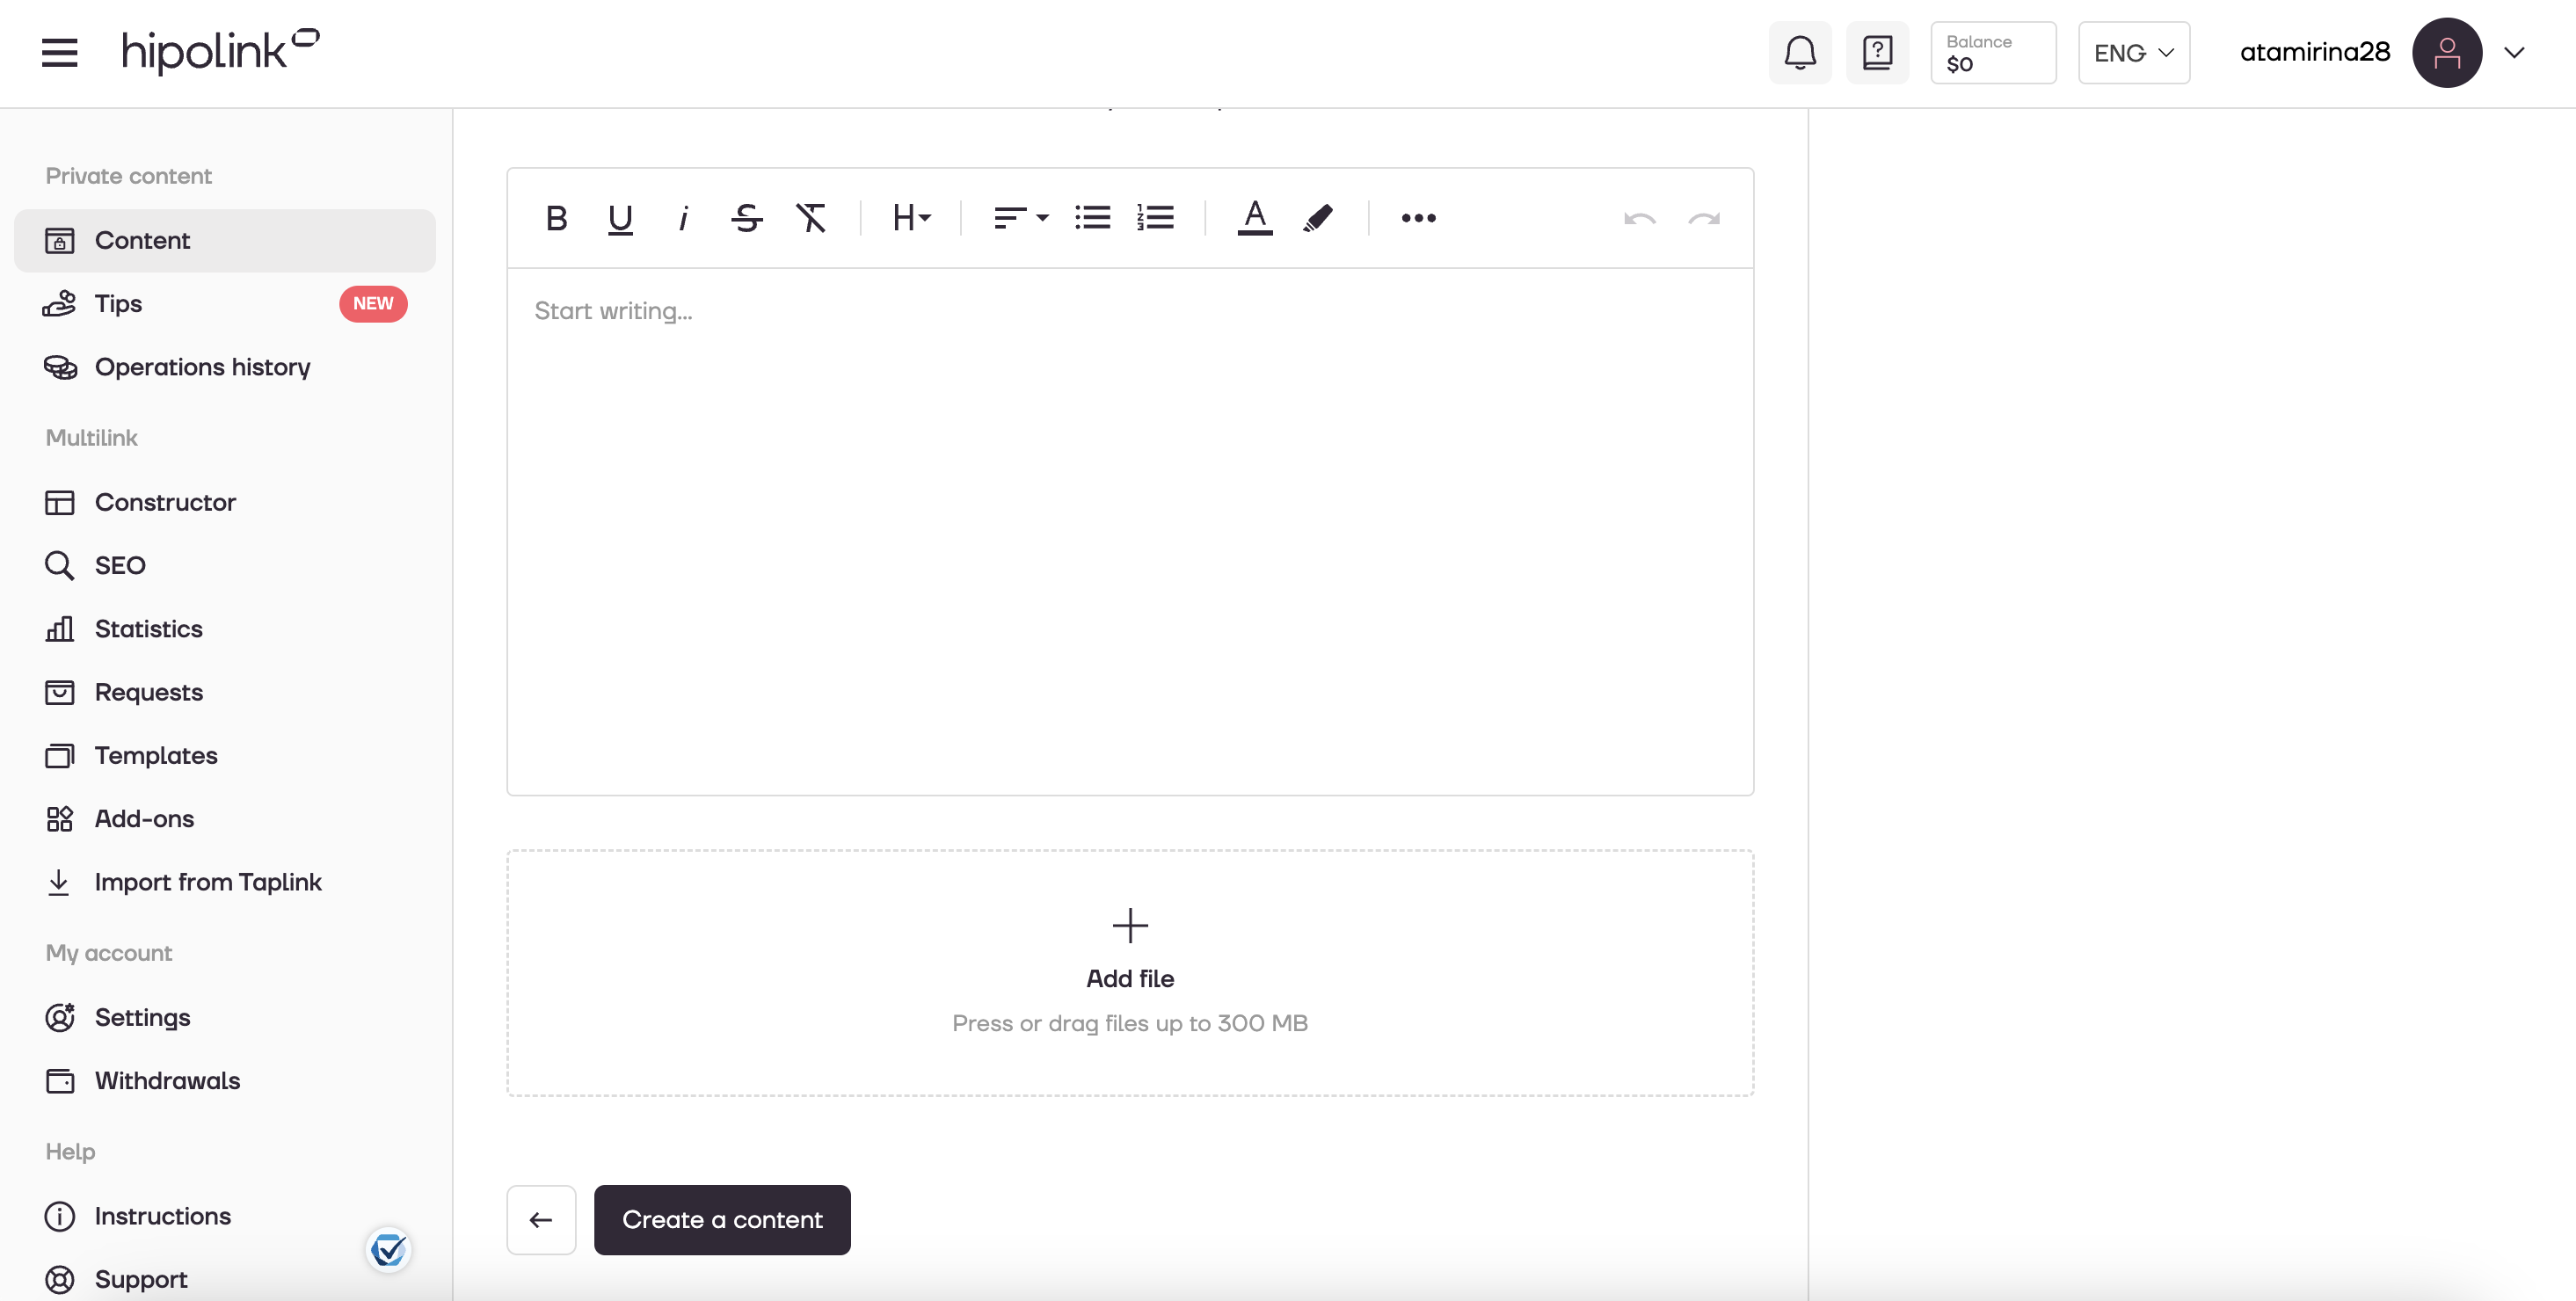
Task: Go back with the arrow button
Action: (541, 1219)
